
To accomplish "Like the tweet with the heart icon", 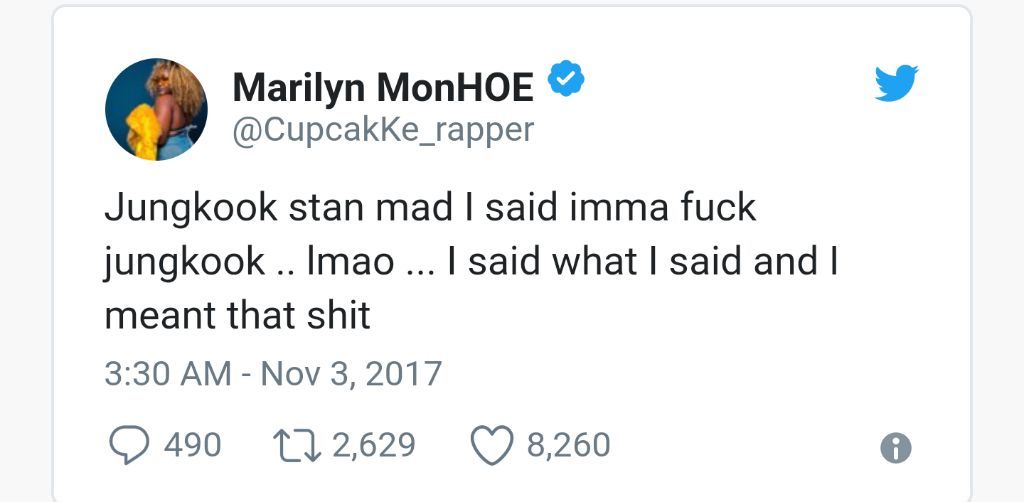I will point(492,446).
